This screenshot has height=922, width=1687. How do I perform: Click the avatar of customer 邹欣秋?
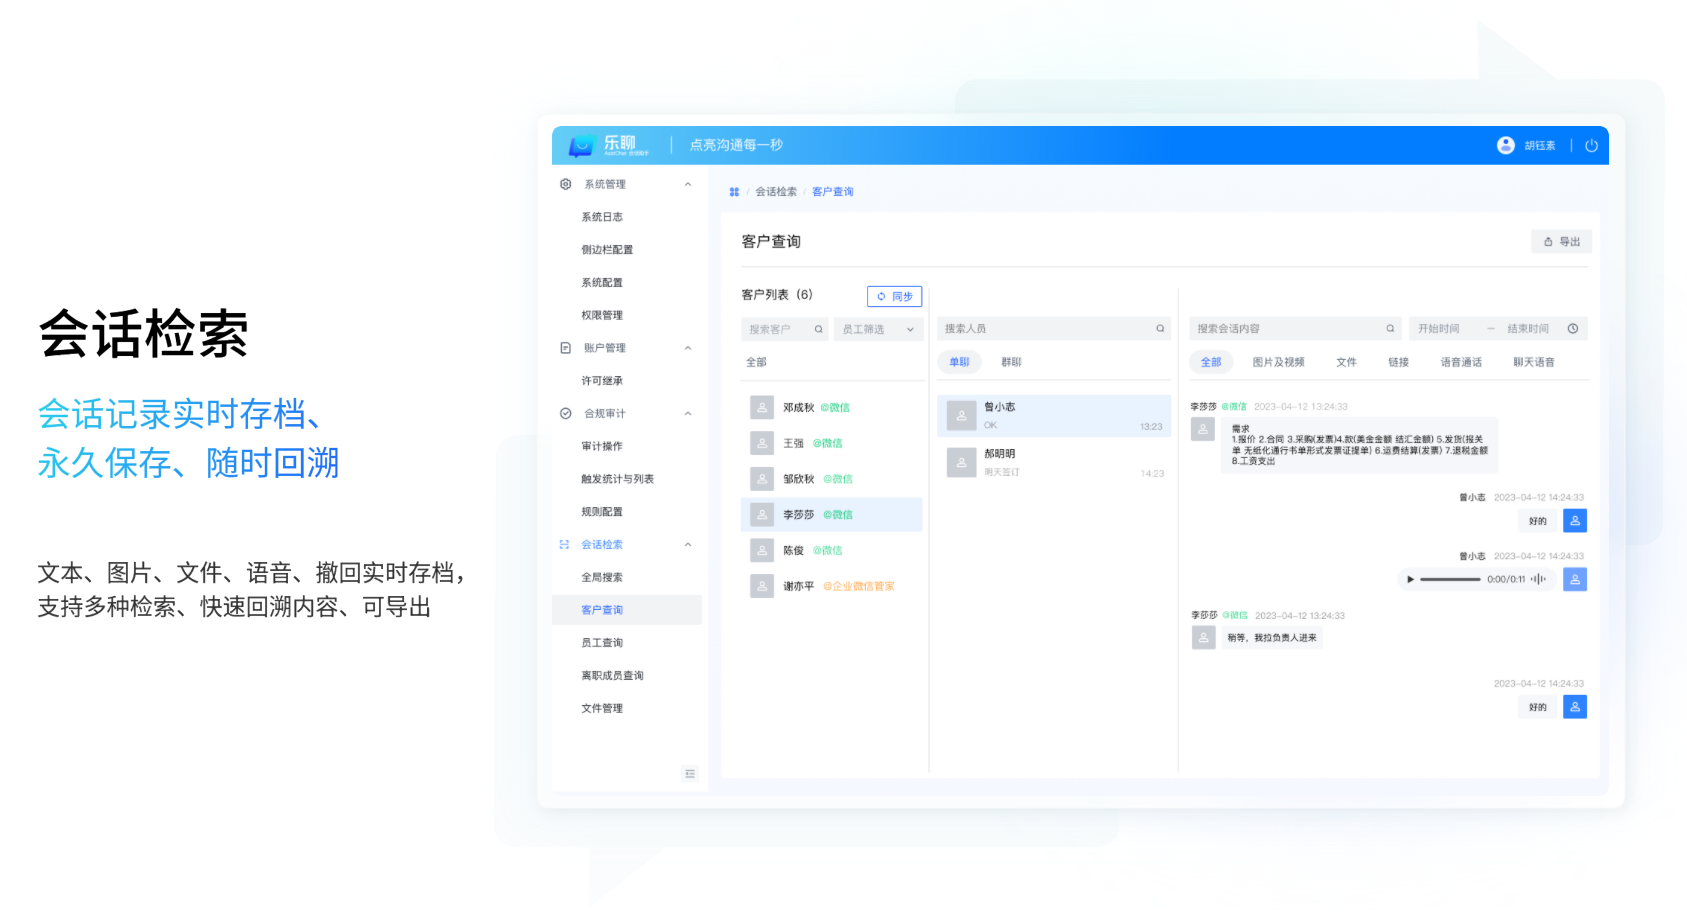[x=762, y=479]
